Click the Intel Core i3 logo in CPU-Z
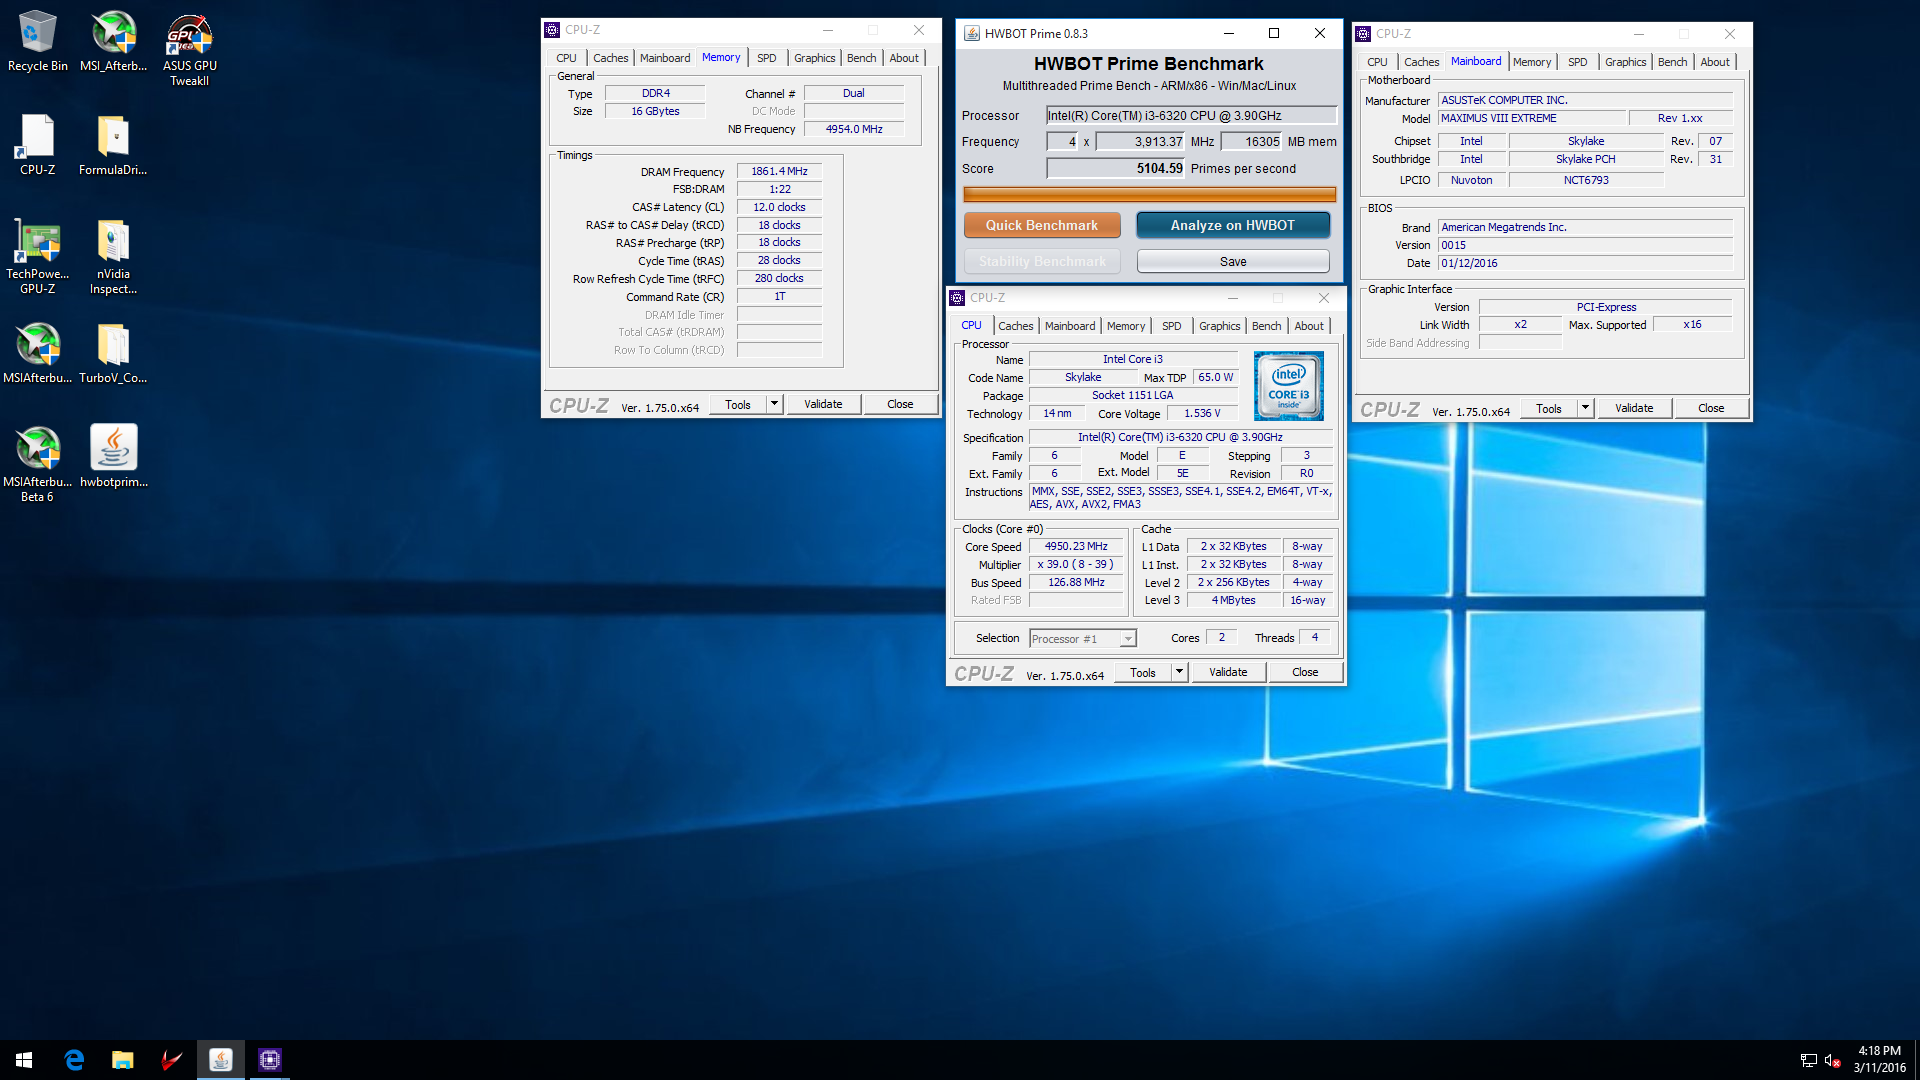 pos(1289,386)
